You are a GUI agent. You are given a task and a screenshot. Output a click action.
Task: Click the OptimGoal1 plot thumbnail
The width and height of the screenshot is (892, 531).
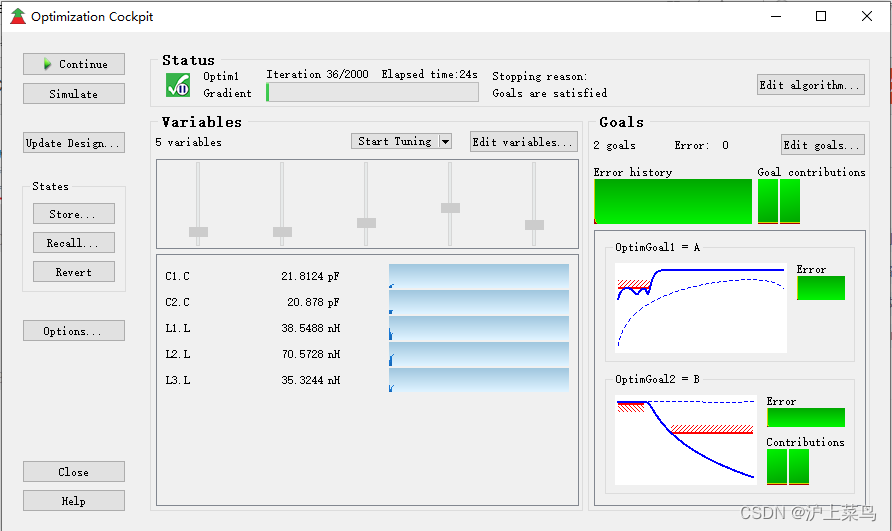pyautogui.click(x=701, y=308)
